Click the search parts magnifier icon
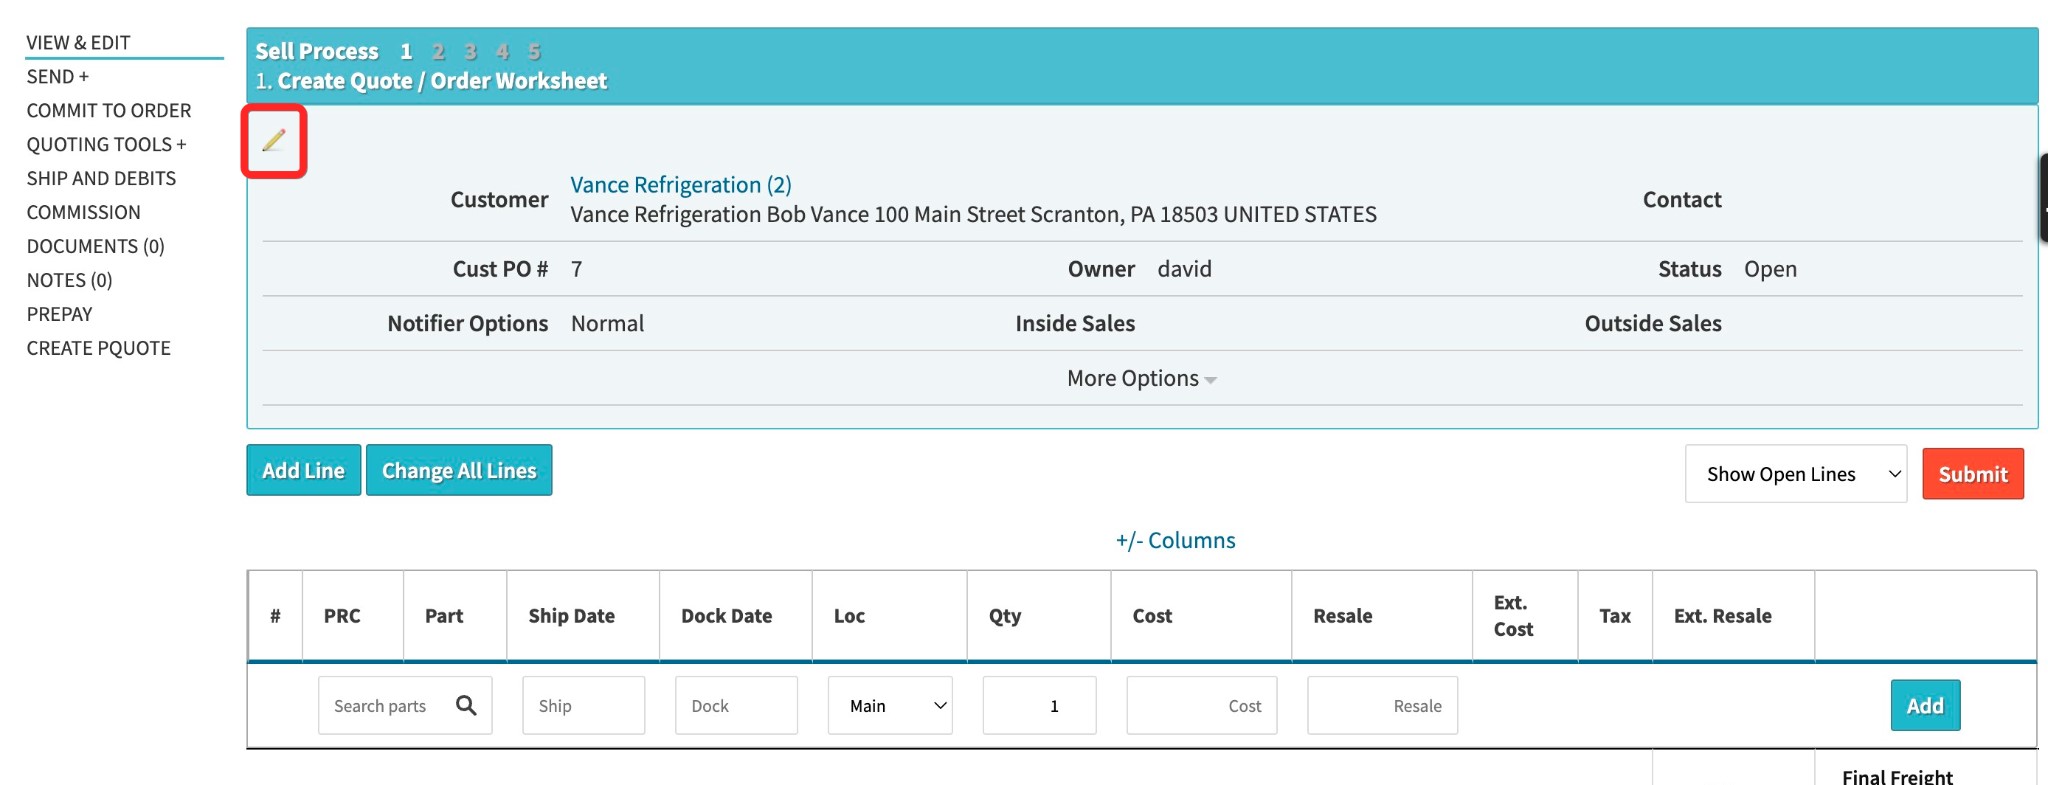This screenshot has height=785, width=2048. (x=466, y=705)
